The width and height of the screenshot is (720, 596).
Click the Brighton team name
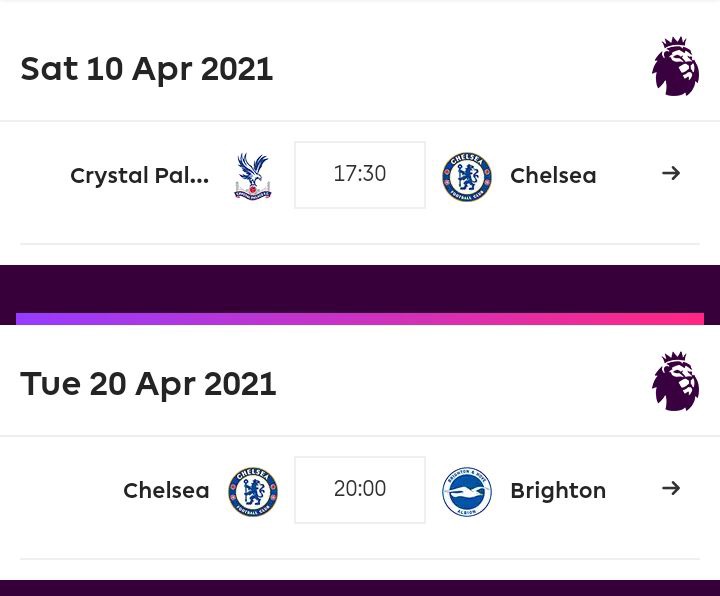pyautogui.click(x=558, y=491)
